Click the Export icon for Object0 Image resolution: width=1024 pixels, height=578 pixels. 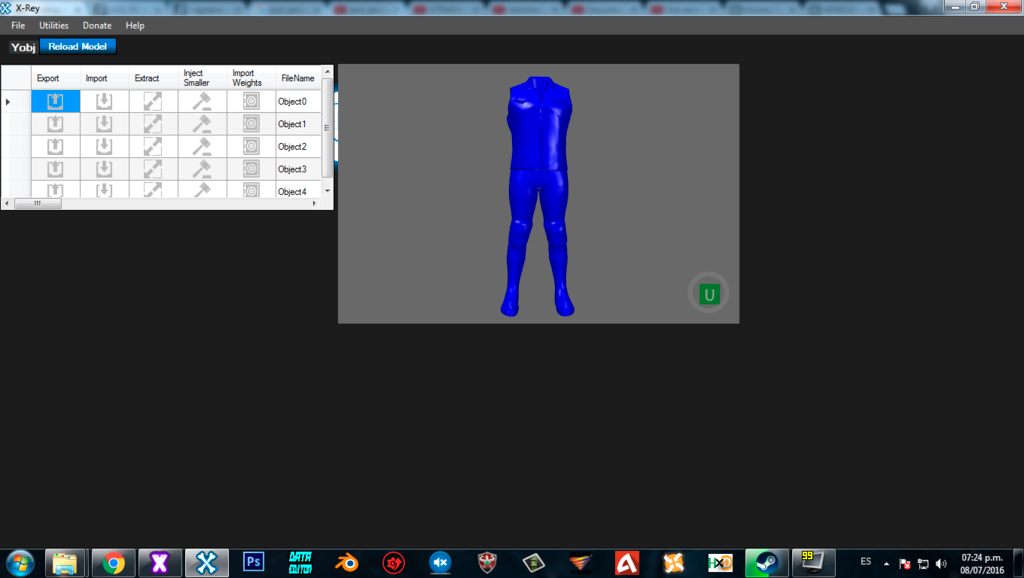click(x=56, y=101)
